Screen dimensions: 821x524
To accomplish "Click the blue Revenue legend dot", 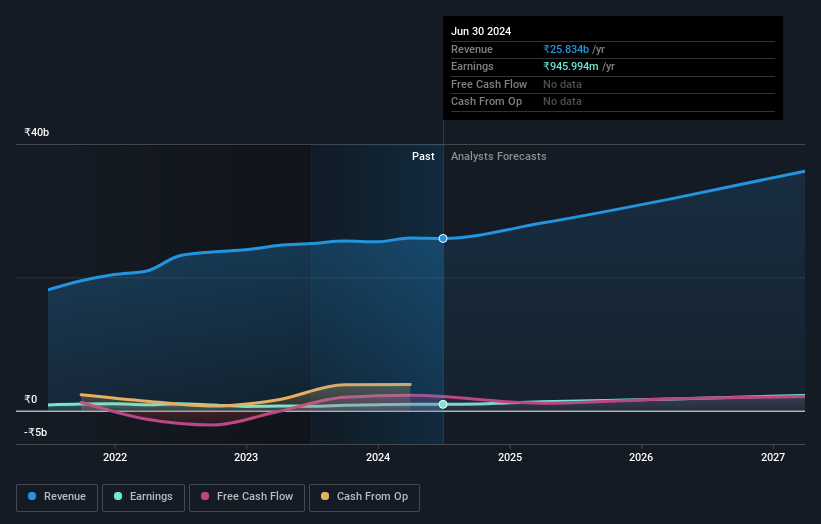I will pyautogui.click(x=32, y=496).
